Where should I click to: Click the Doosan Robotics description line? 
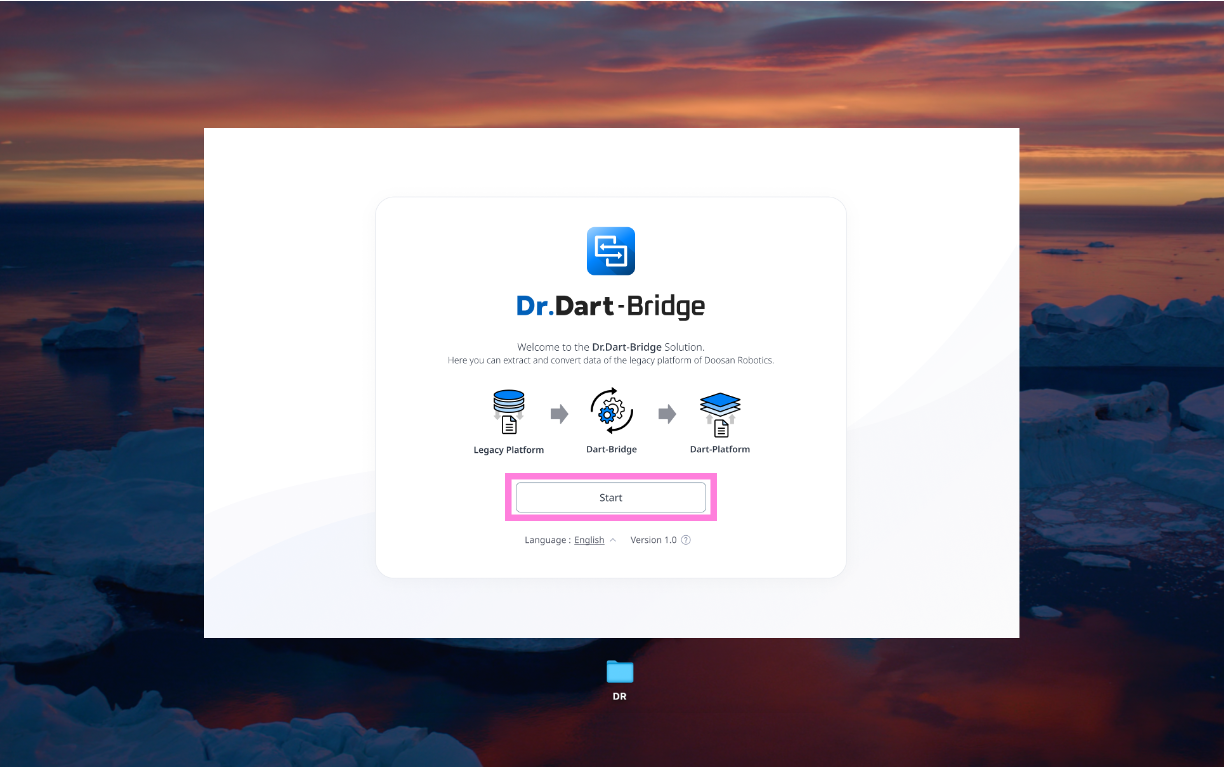coord(610,360)
